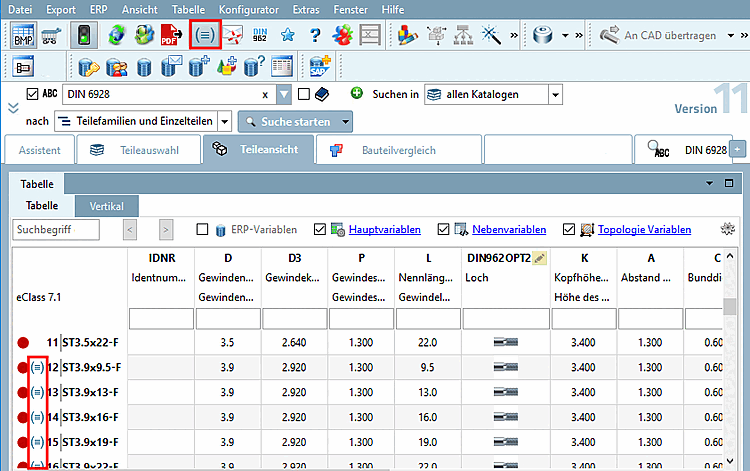Click the Hauptvariablen link
This screenshot has width=750, height=471.
coord(385,230)
